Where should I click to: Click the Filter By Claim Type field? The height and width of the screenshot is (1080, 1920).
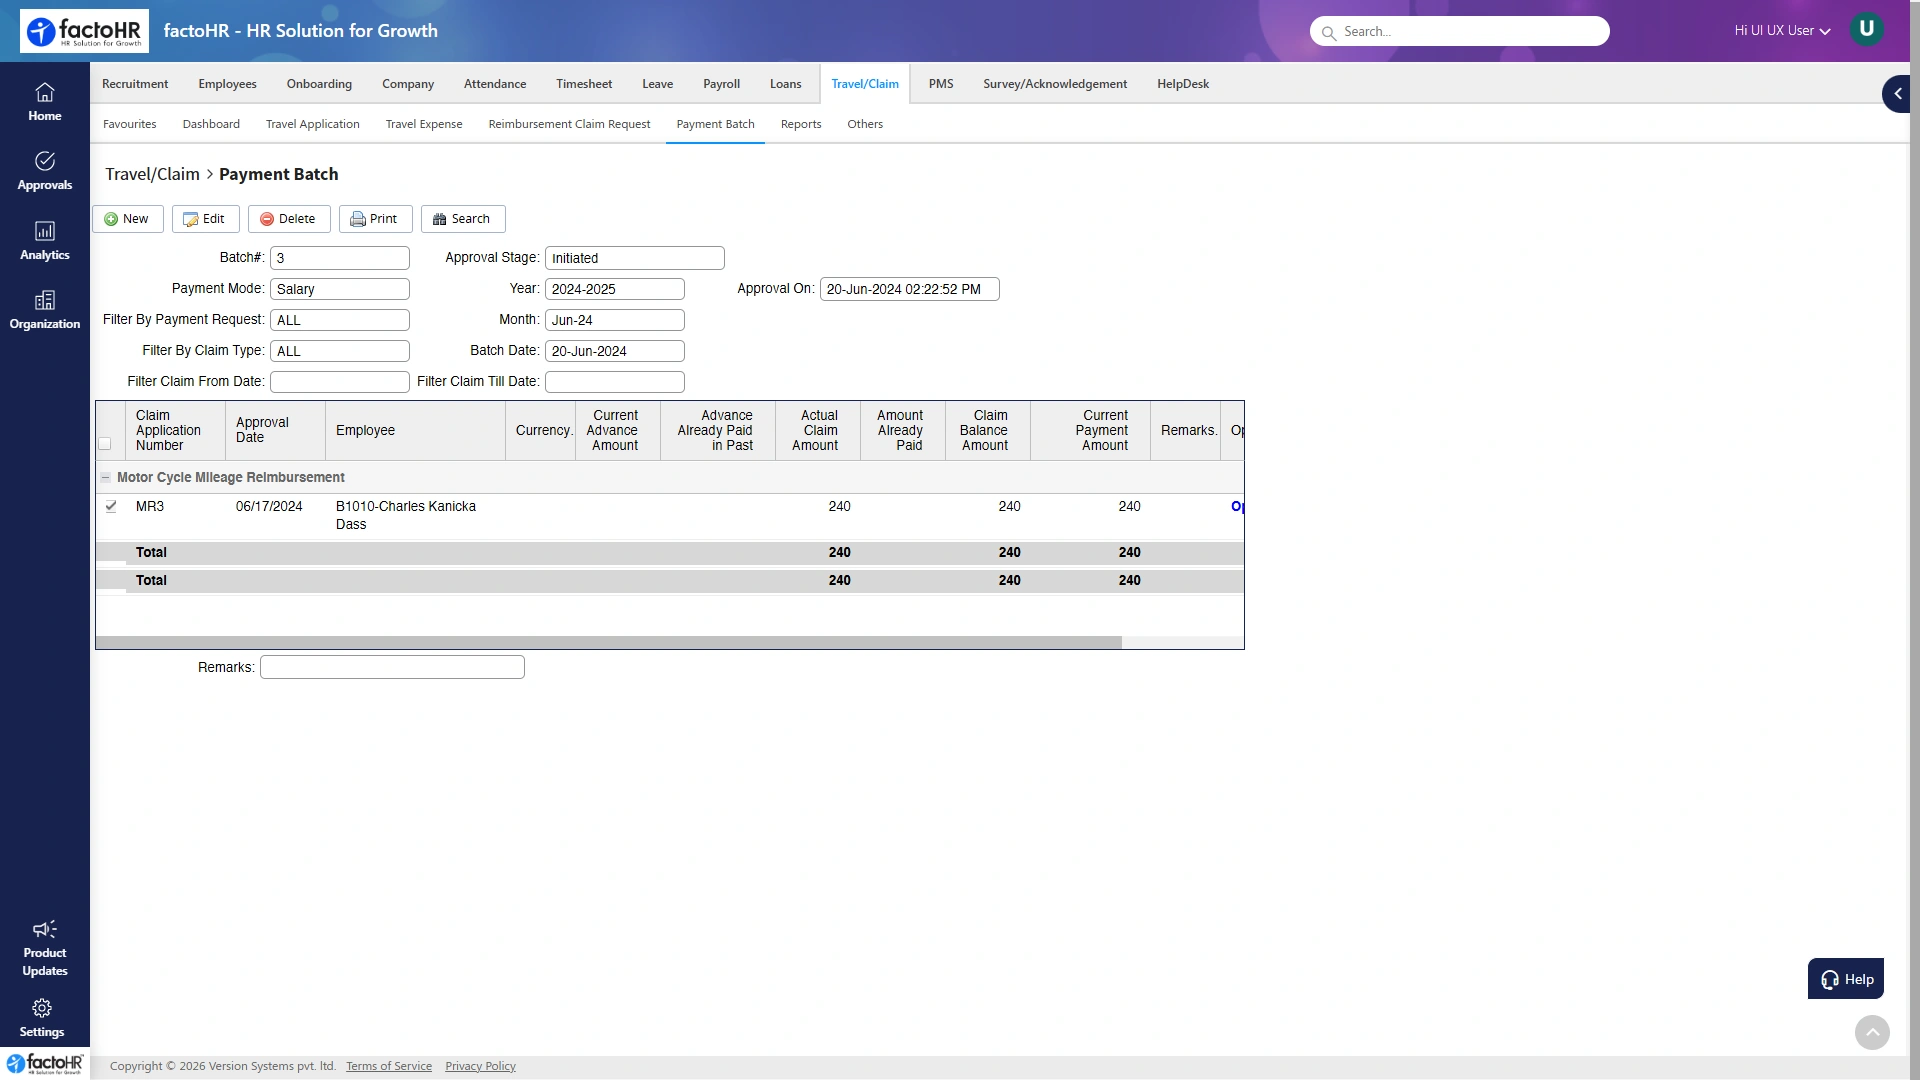(x=340, y=351)
